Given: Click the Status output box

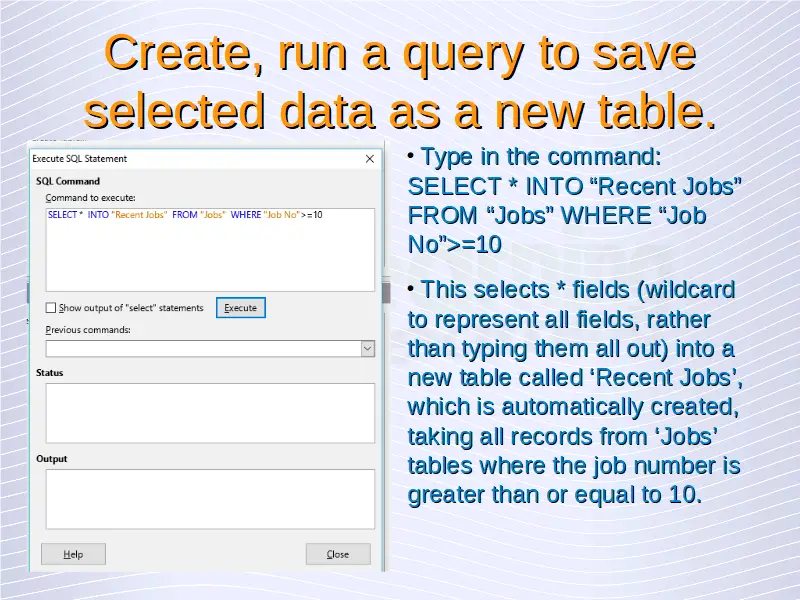Looking at the screenshot, I should coord(210,413).
